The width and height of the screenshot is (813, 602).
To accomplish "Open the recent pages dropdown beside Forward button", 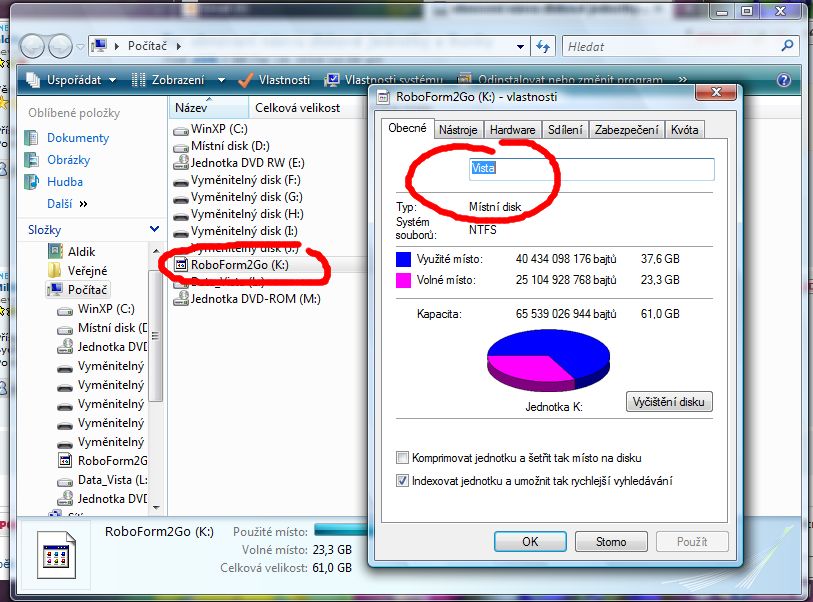I will pyautogui.click(x=80, y=47).
